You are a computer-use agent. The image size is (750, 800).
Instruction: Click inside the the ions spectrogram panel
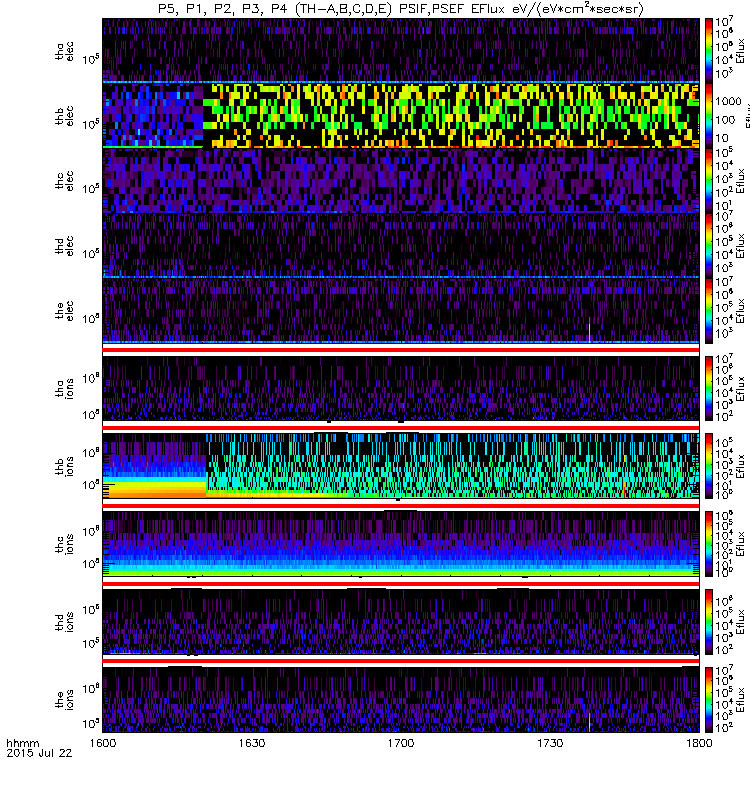tap(401, 700)
